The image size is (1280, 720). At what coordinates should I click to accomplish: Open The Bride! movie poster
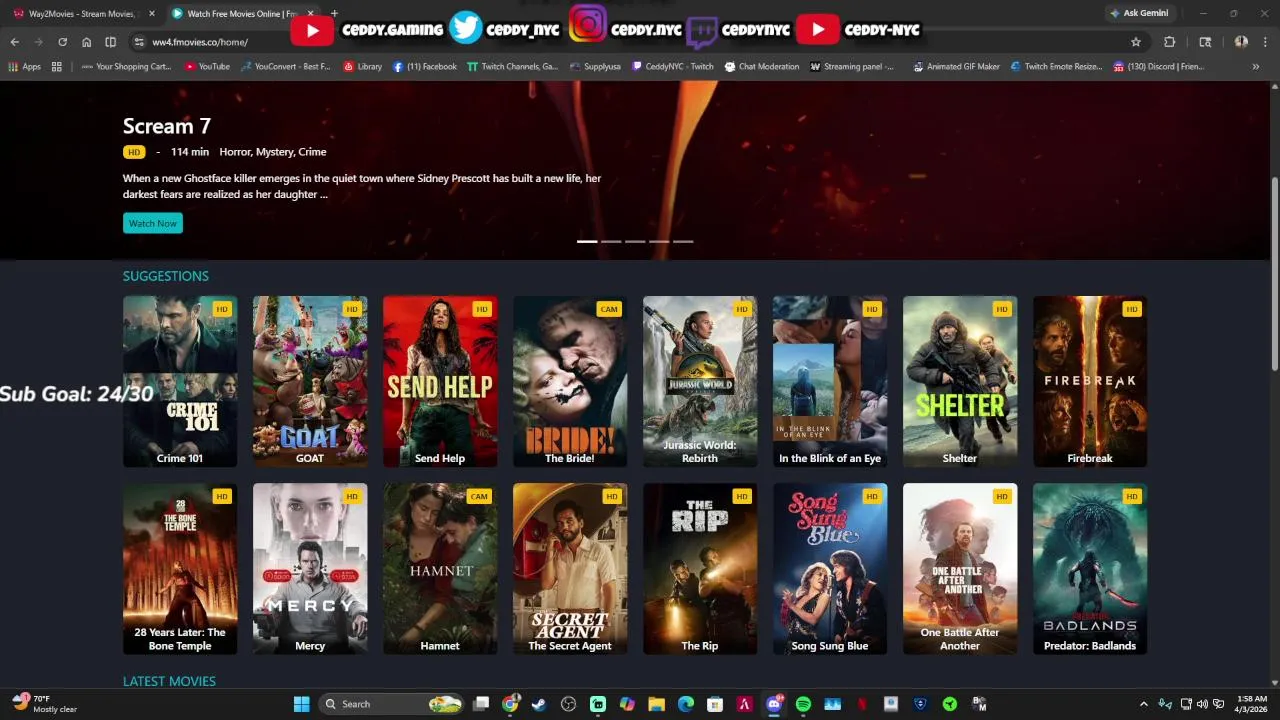tap(570, 381)
